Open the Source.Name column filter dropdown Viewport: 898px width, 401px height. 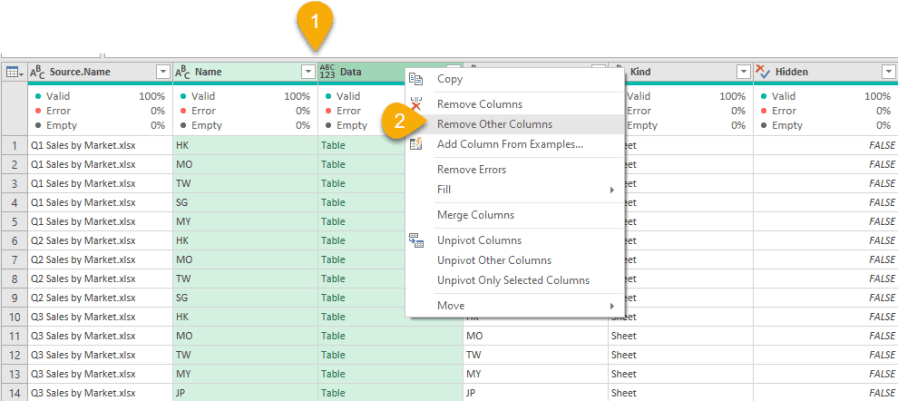click(x=163, y=72)
